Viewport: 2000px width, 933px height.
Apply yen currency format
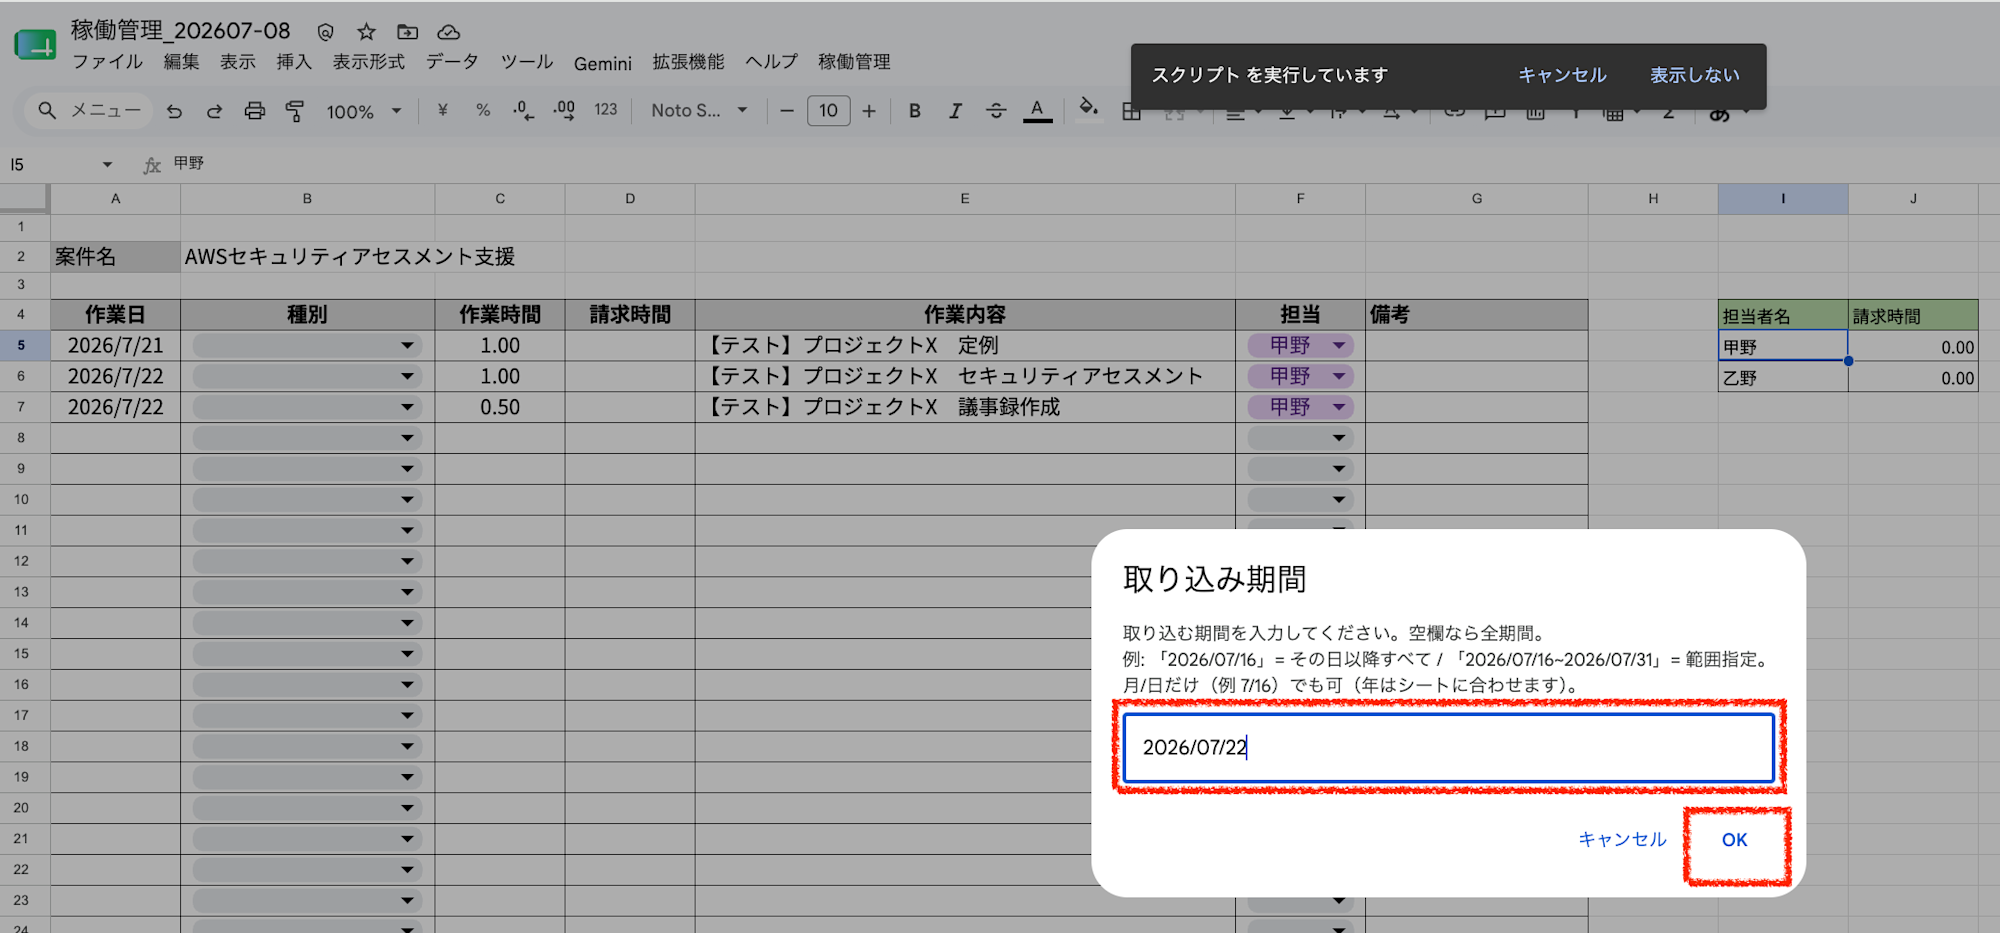click(x=442, y=110)
